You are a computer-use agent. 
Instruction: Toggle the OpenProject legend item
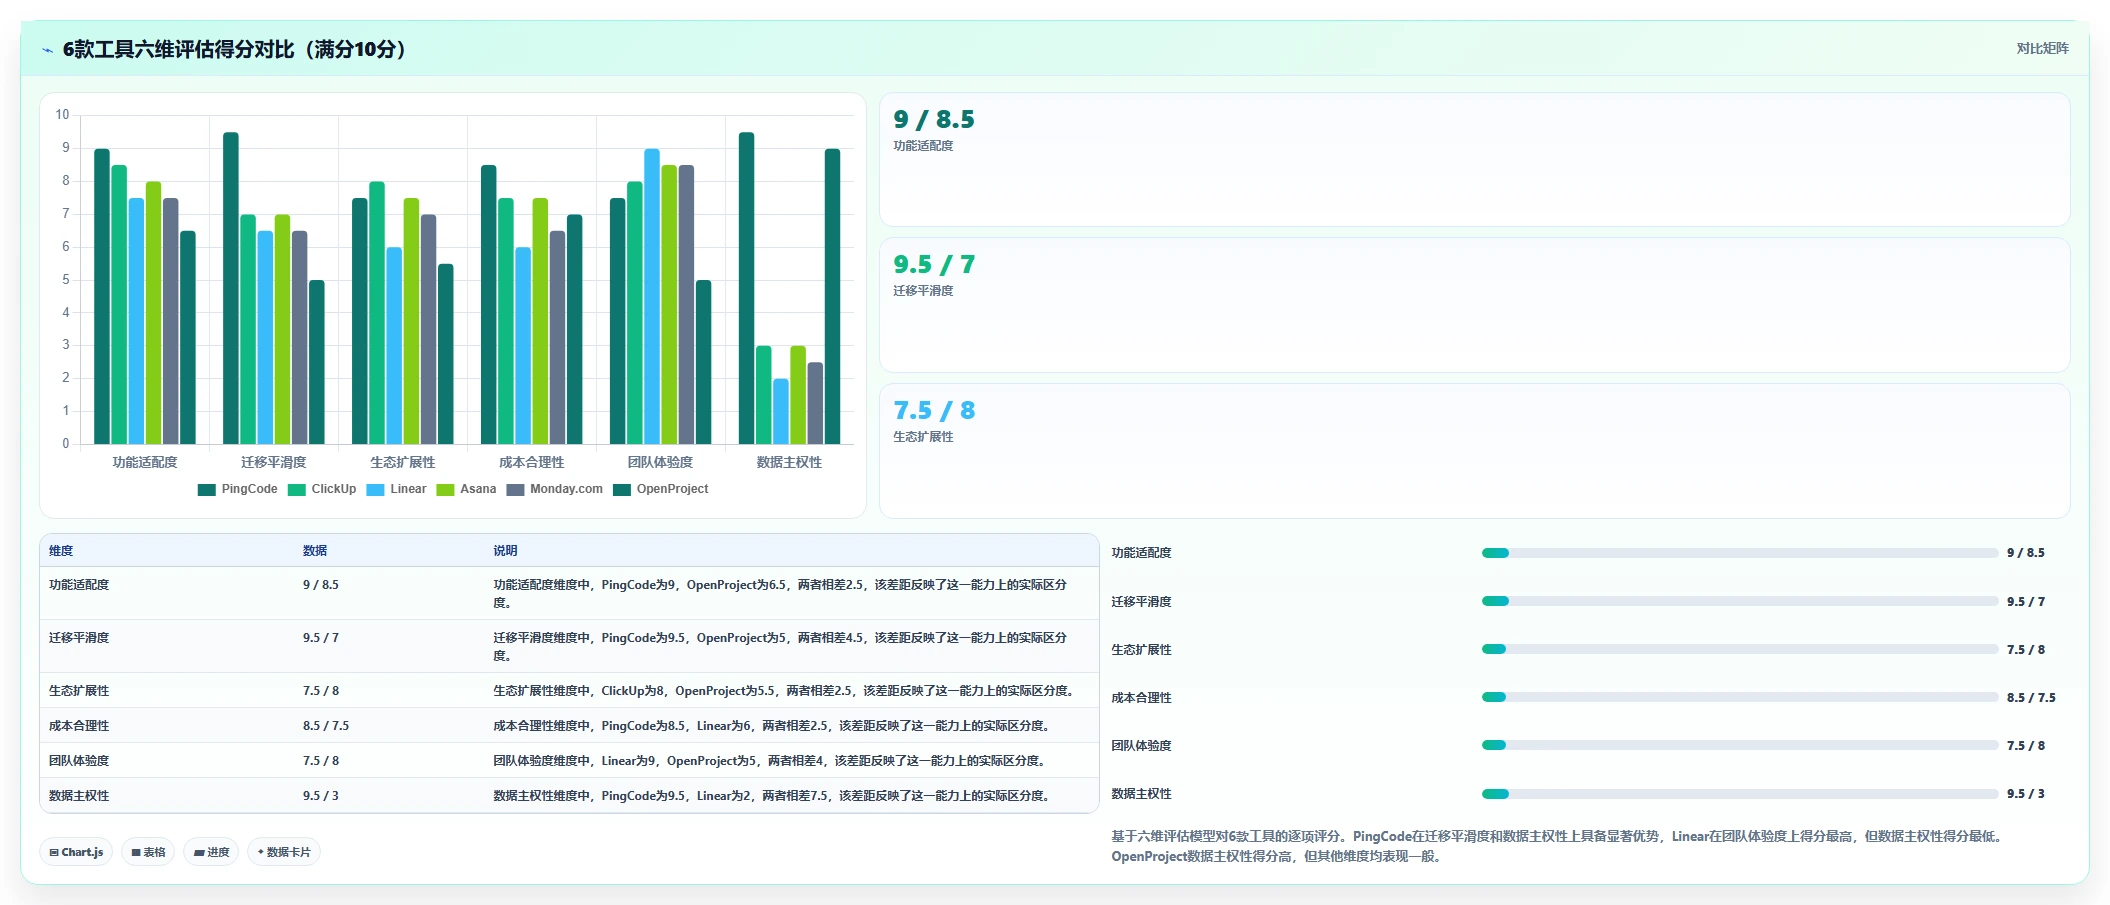point(661,489)
